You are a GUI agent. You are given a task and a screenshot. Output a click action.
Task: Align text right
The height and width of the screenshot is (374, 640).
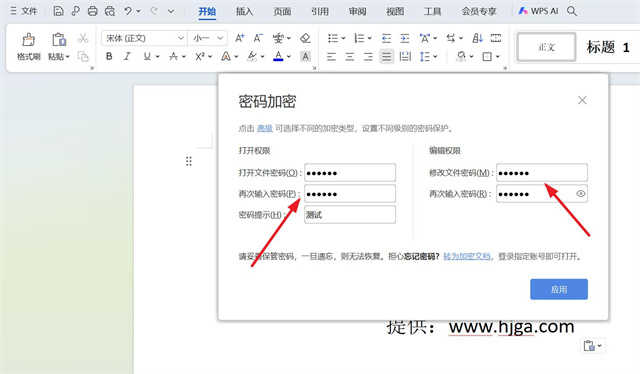[x=368, y=56]
